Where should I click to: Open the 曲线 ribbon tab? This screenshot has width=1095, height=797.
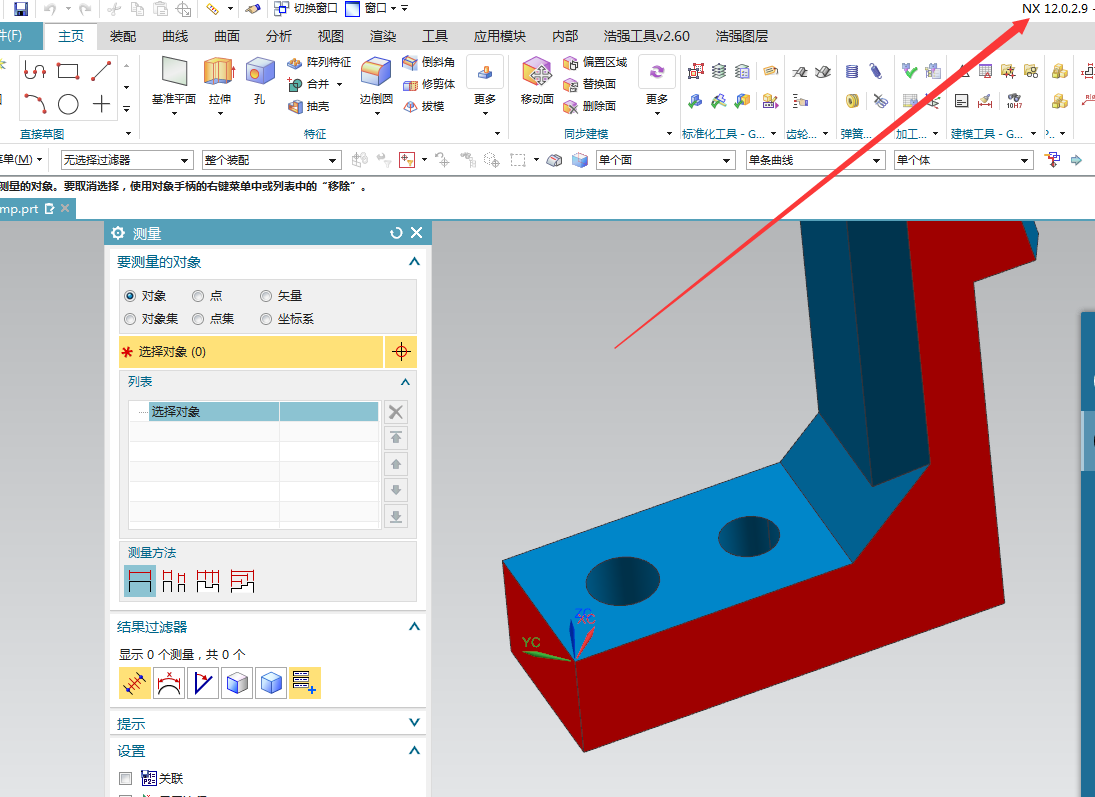tap(175, 36)
